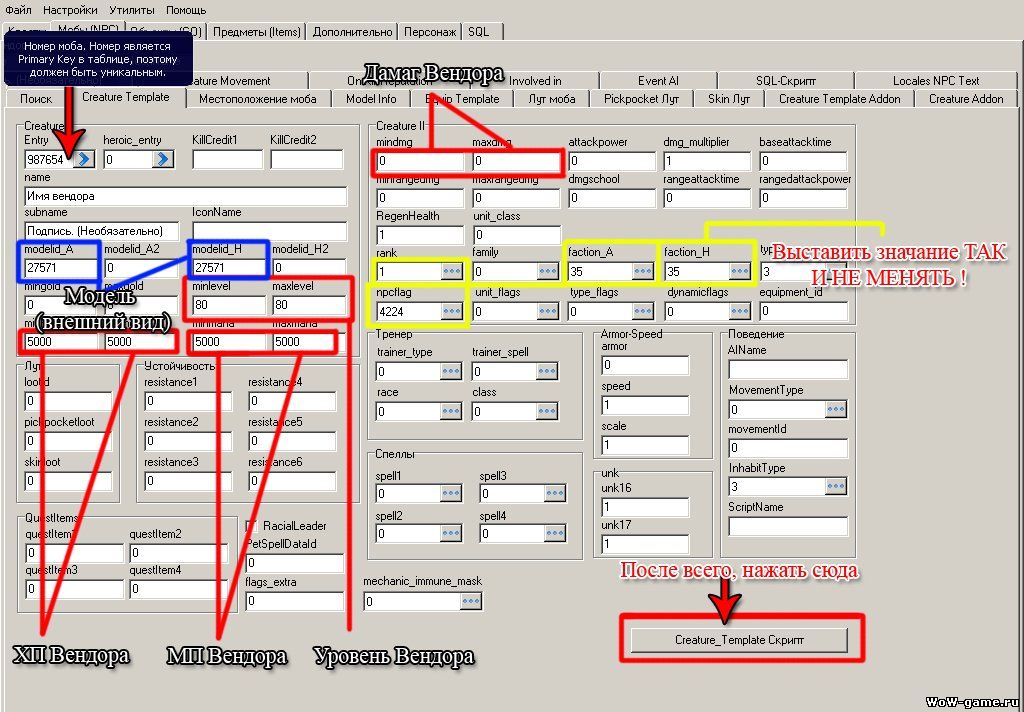Click the attackpower input field
The height and width of the screenshot is (712, 1024).
[x=611, y=161]
